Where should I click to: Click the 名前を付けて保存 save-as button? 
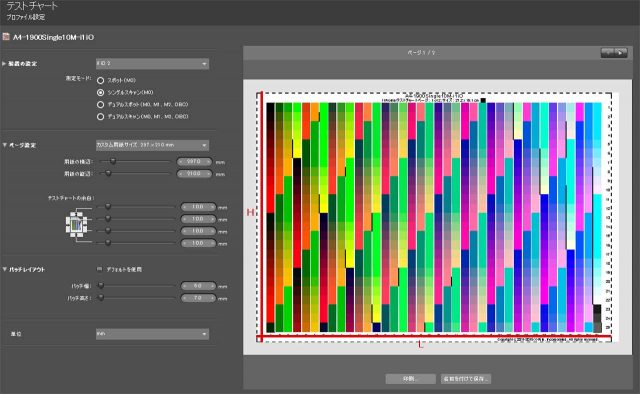point(466,379)
